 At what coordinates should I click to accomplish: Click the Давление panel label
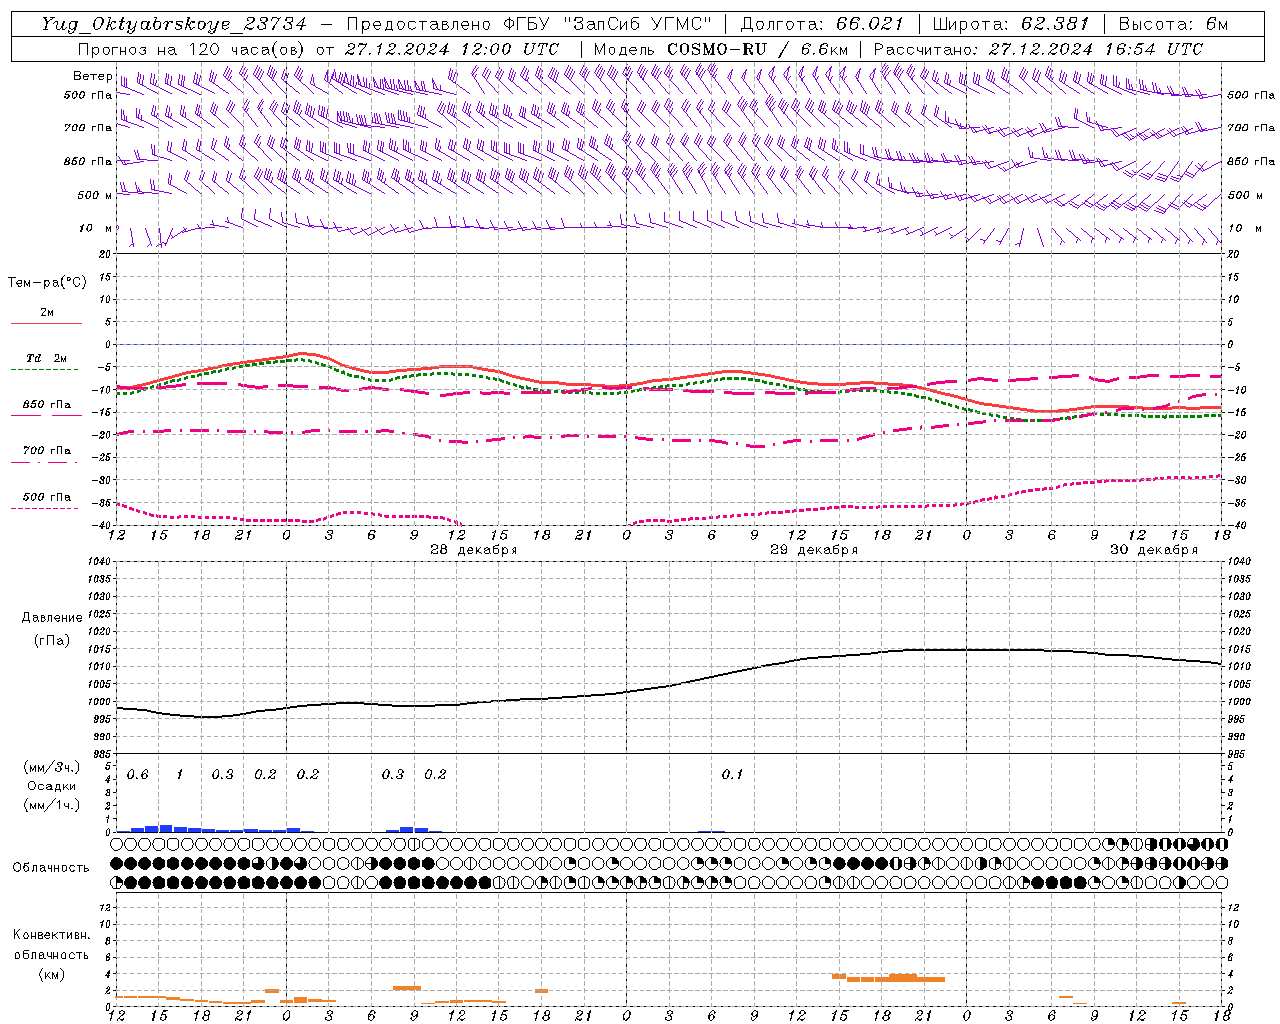click(52, 618)
